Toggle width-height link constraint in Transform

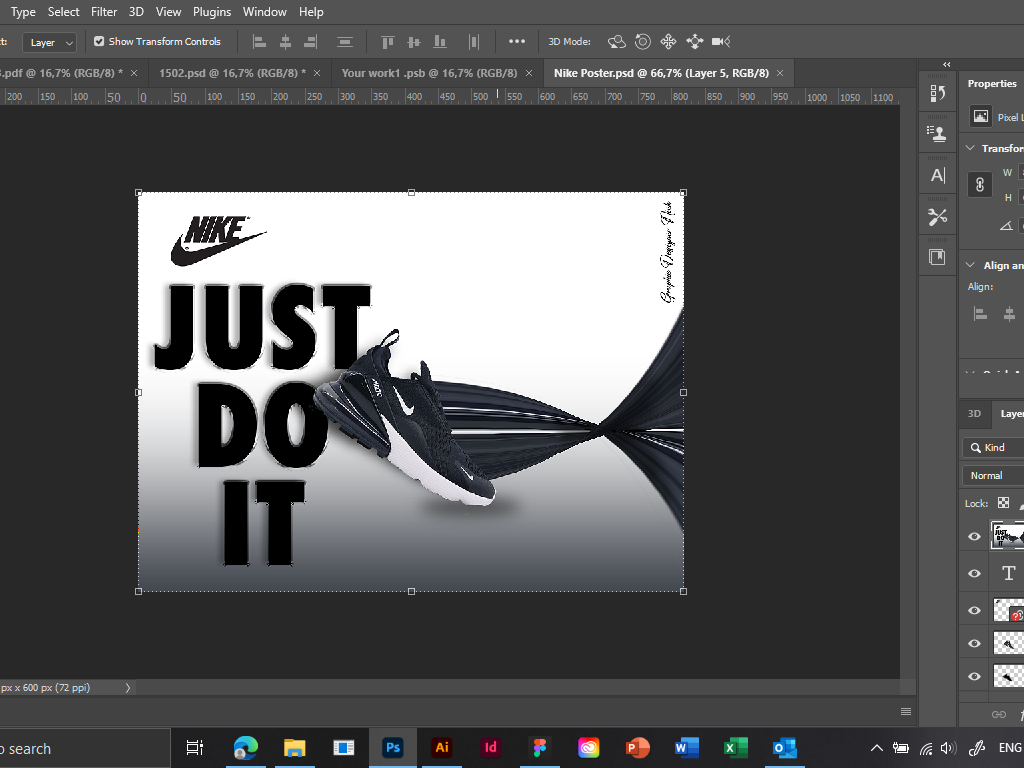[x=980, y=185]
